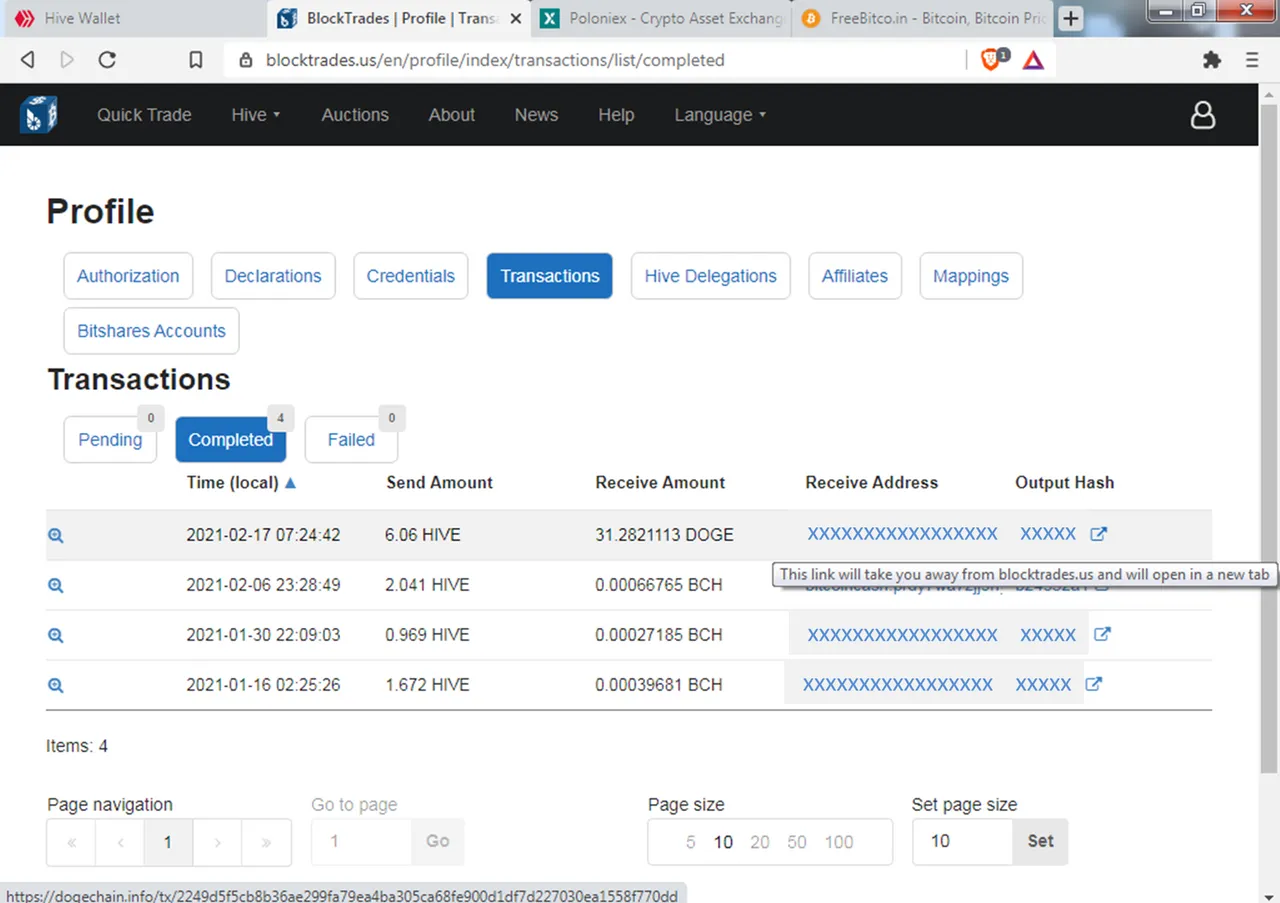Open a new browser tab with plus
Screen dimensions: 1280x903
(x=1070, y=18)
